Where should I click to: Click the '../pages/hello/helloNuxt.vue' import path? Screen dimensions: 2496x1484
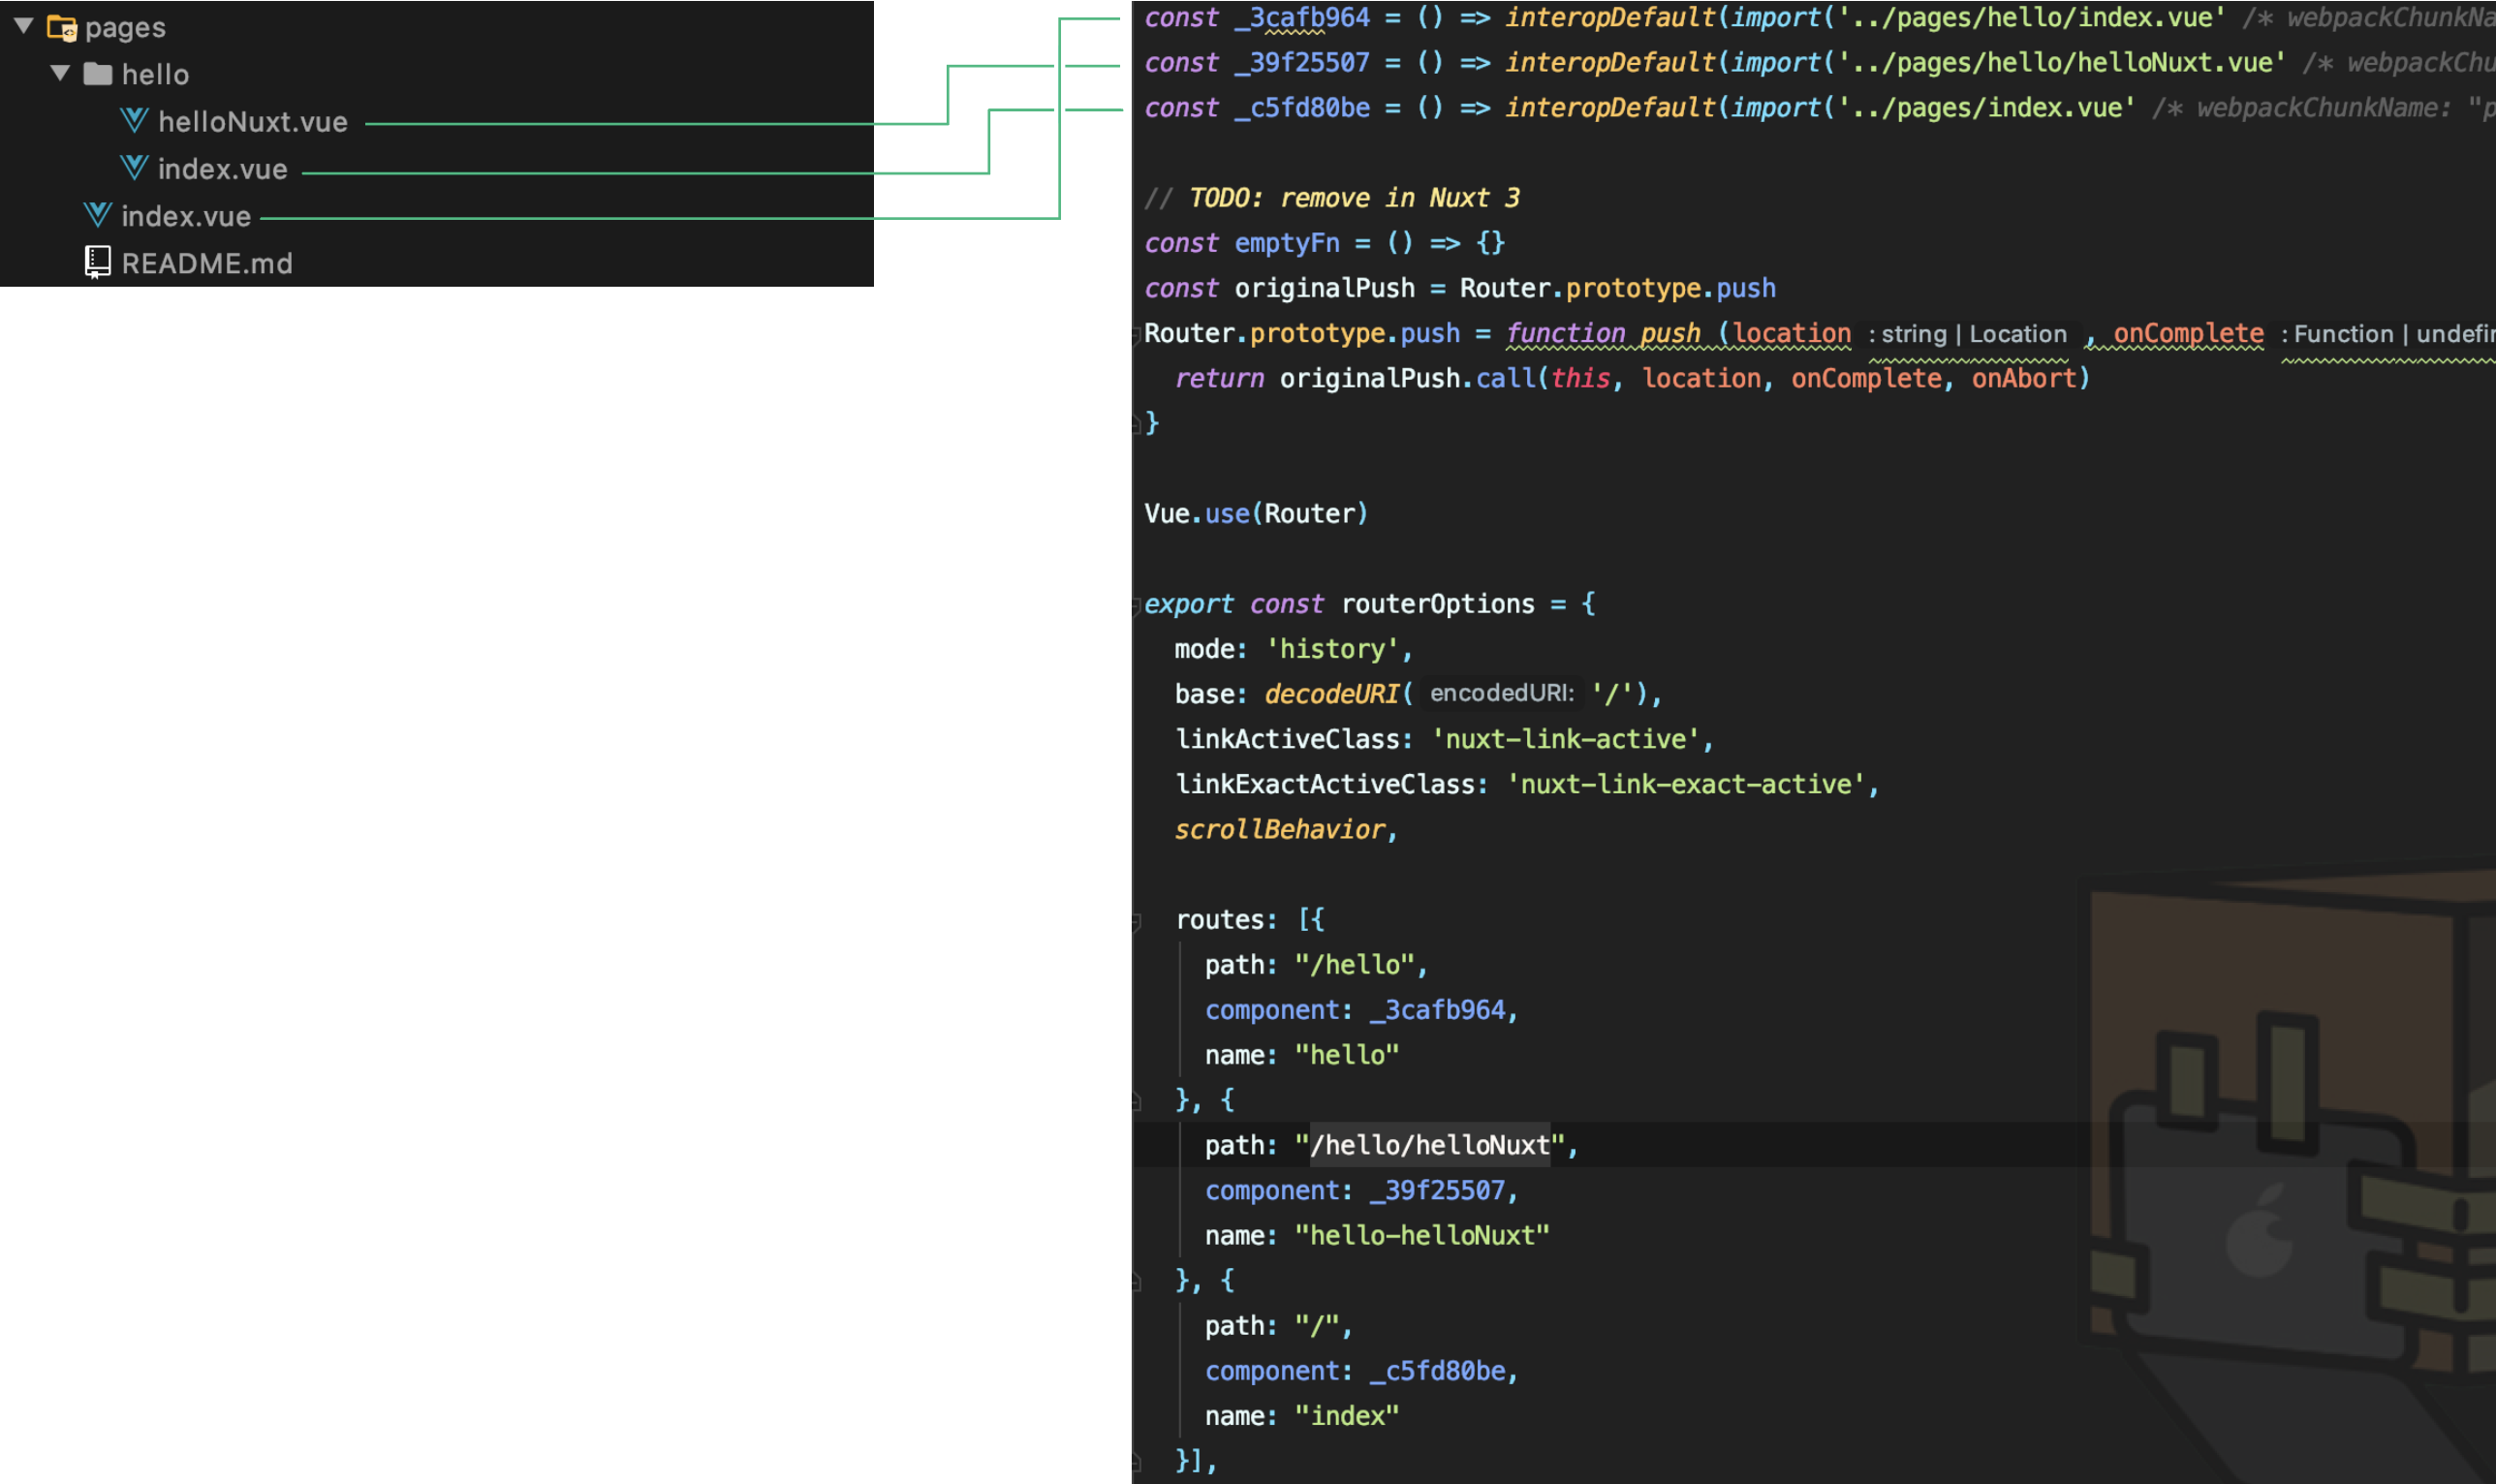pos(2053,62)
